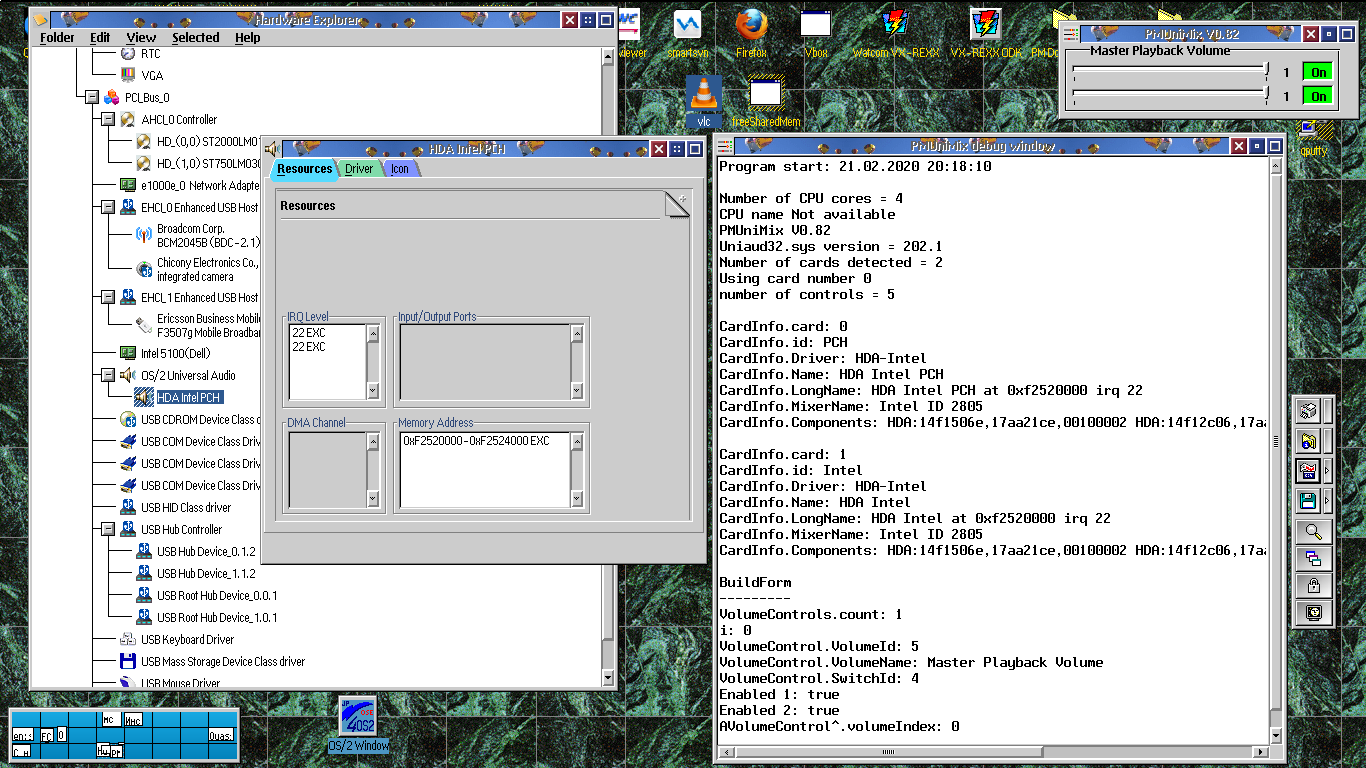Open the Folder menu in Hardware Explorer

[57, 38]
